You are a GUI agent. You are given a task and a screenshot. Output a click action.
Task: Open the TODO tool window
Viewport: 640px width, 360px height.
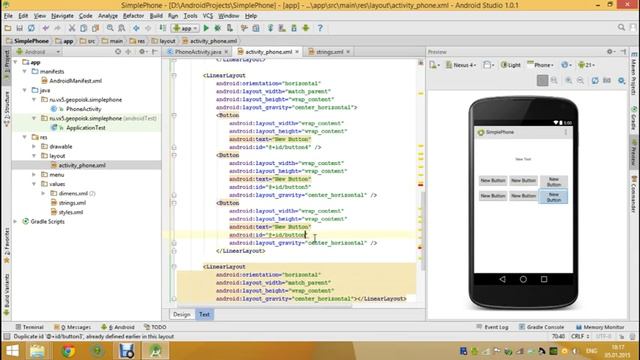155,327
